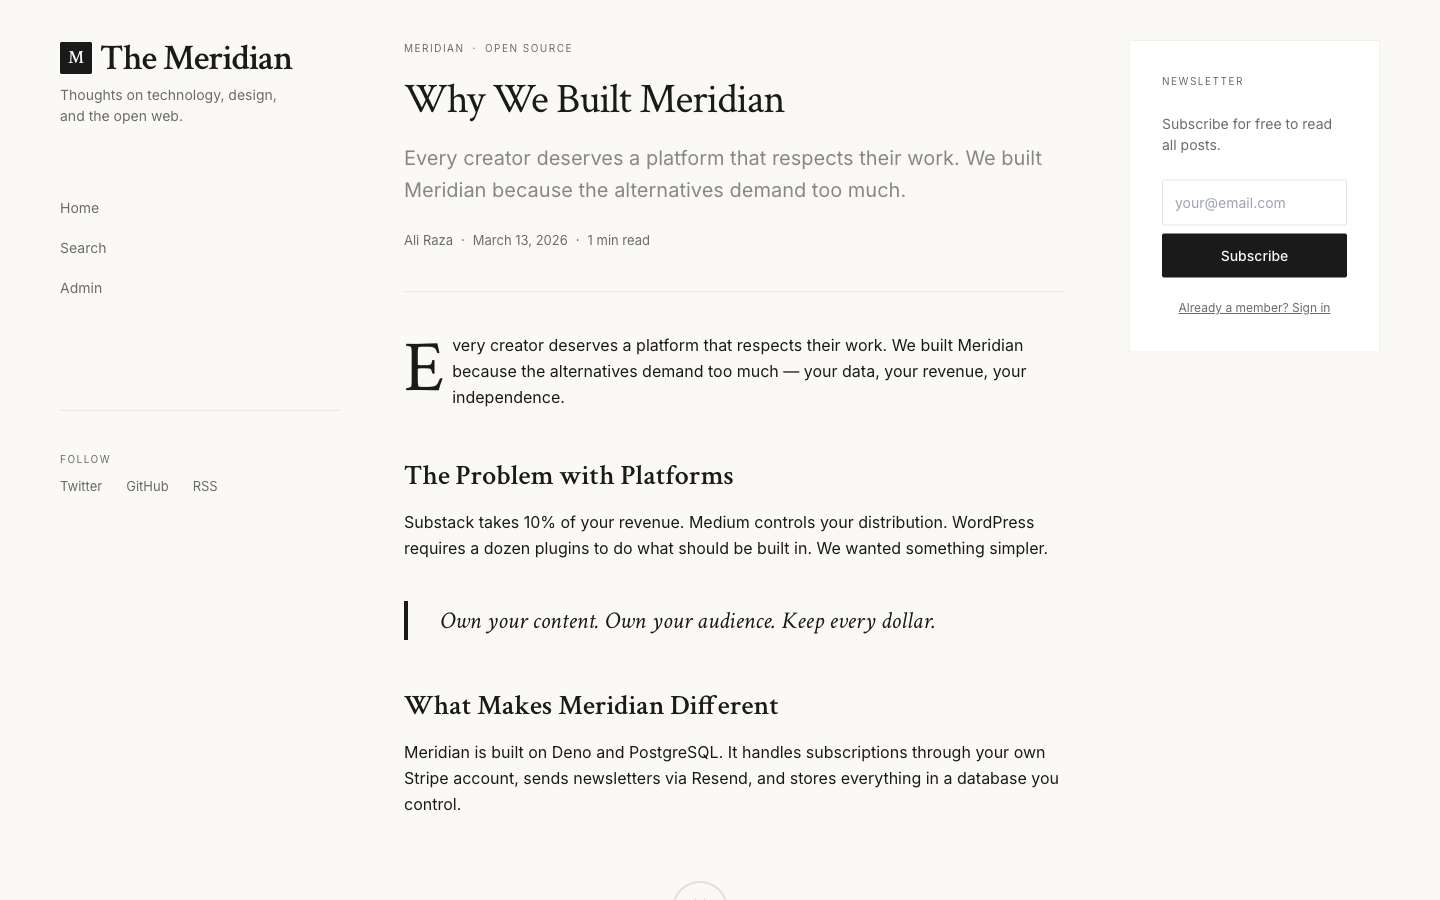Select the MERIDIAN tag above the title
1440x900 pixels.
coord(434,48)
